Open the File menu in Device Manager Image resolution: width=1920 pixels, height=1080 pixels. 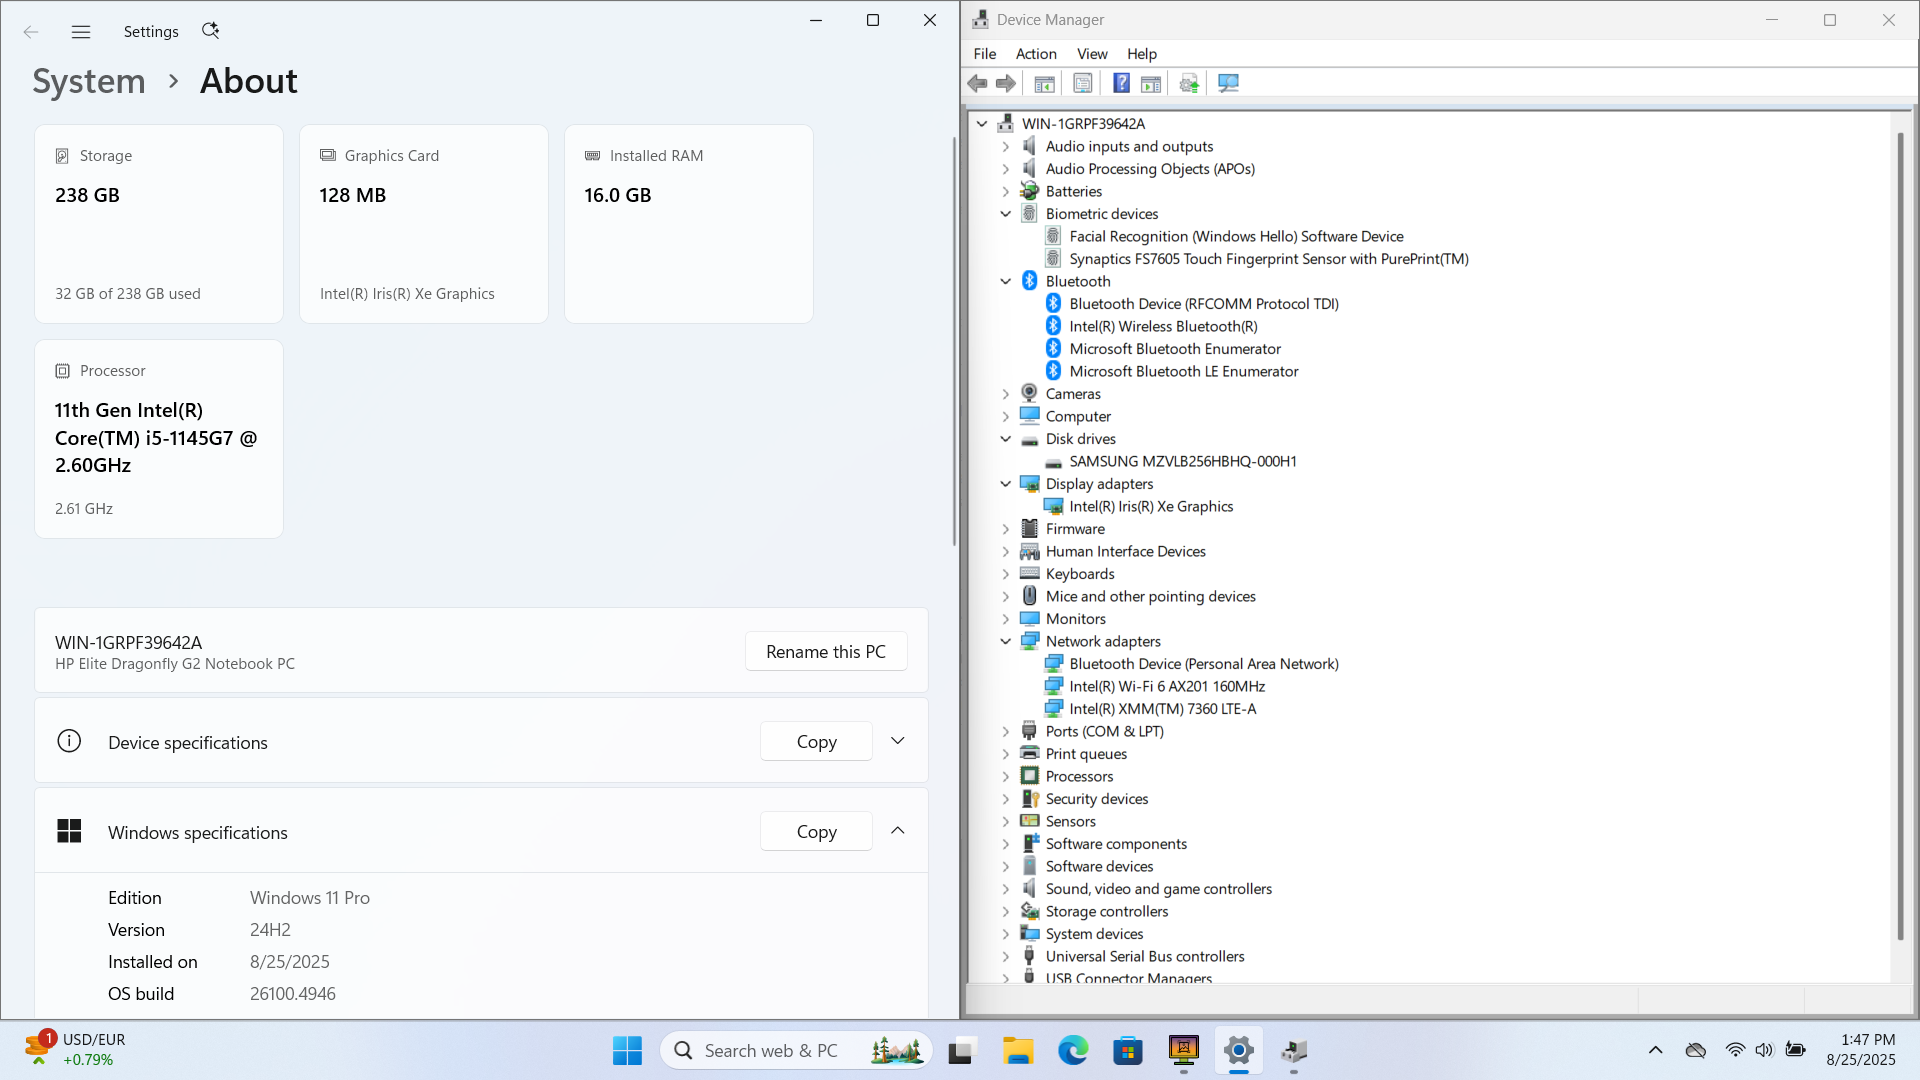(984, 54)
